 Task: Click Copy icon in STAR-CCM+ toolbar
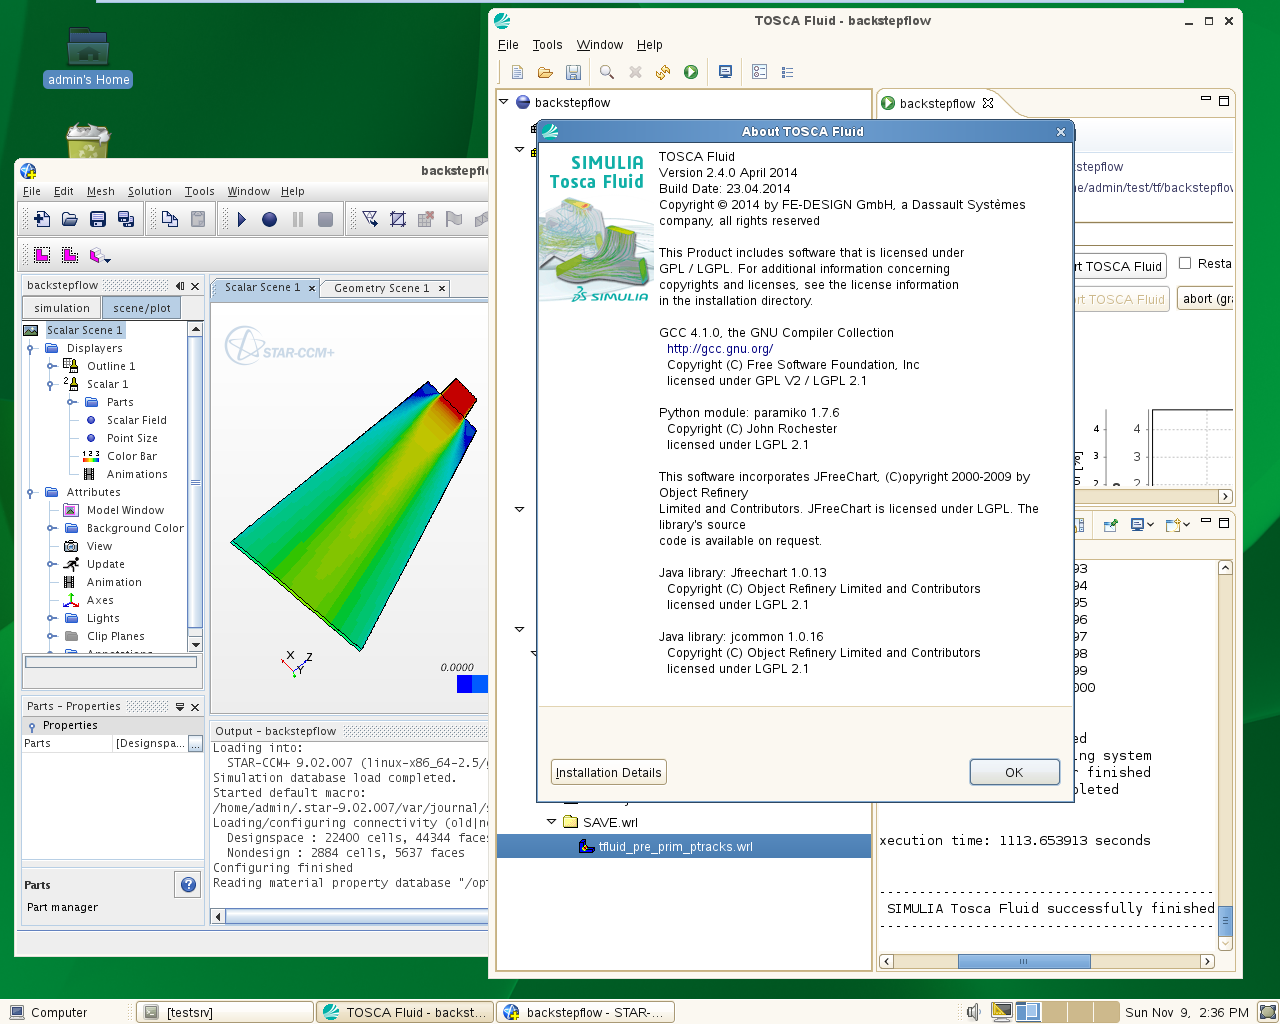(170, 219)
